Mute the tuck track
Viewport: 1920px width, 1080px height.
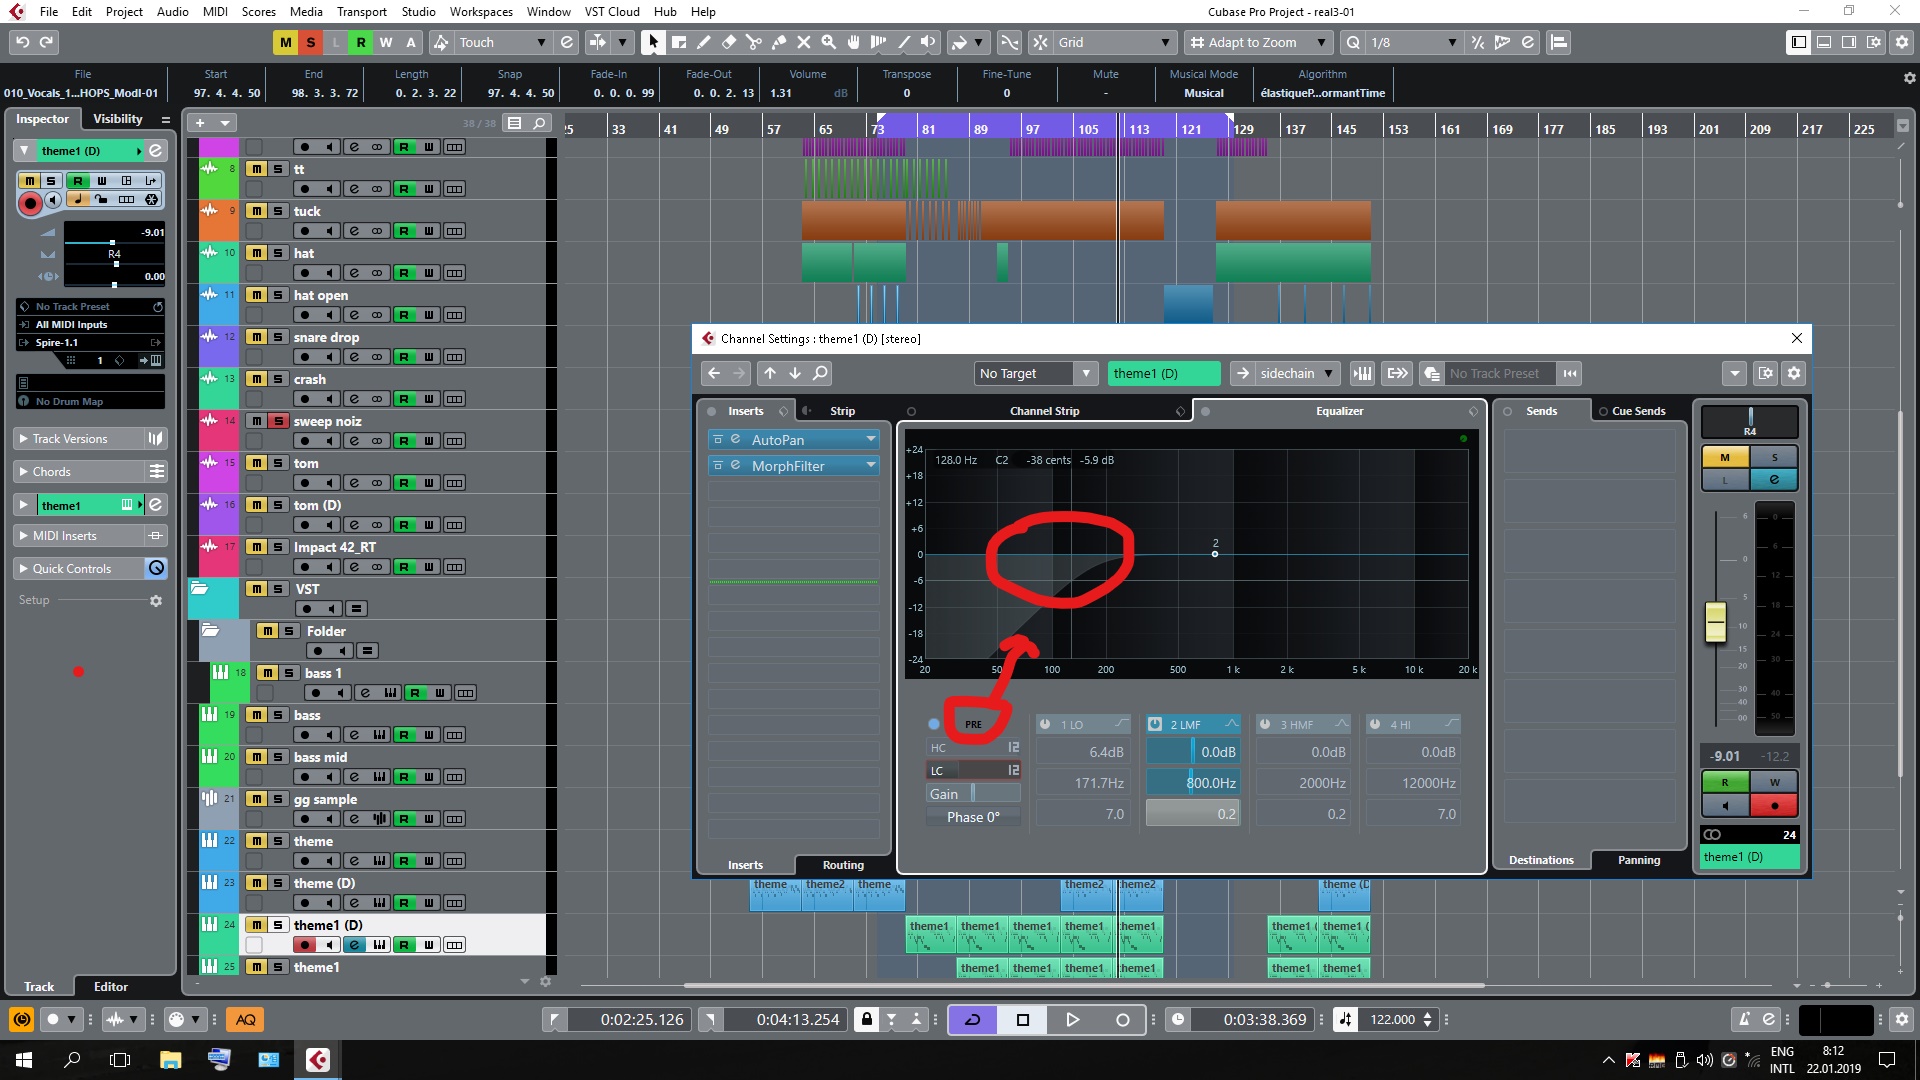click(x=257, y=211)
